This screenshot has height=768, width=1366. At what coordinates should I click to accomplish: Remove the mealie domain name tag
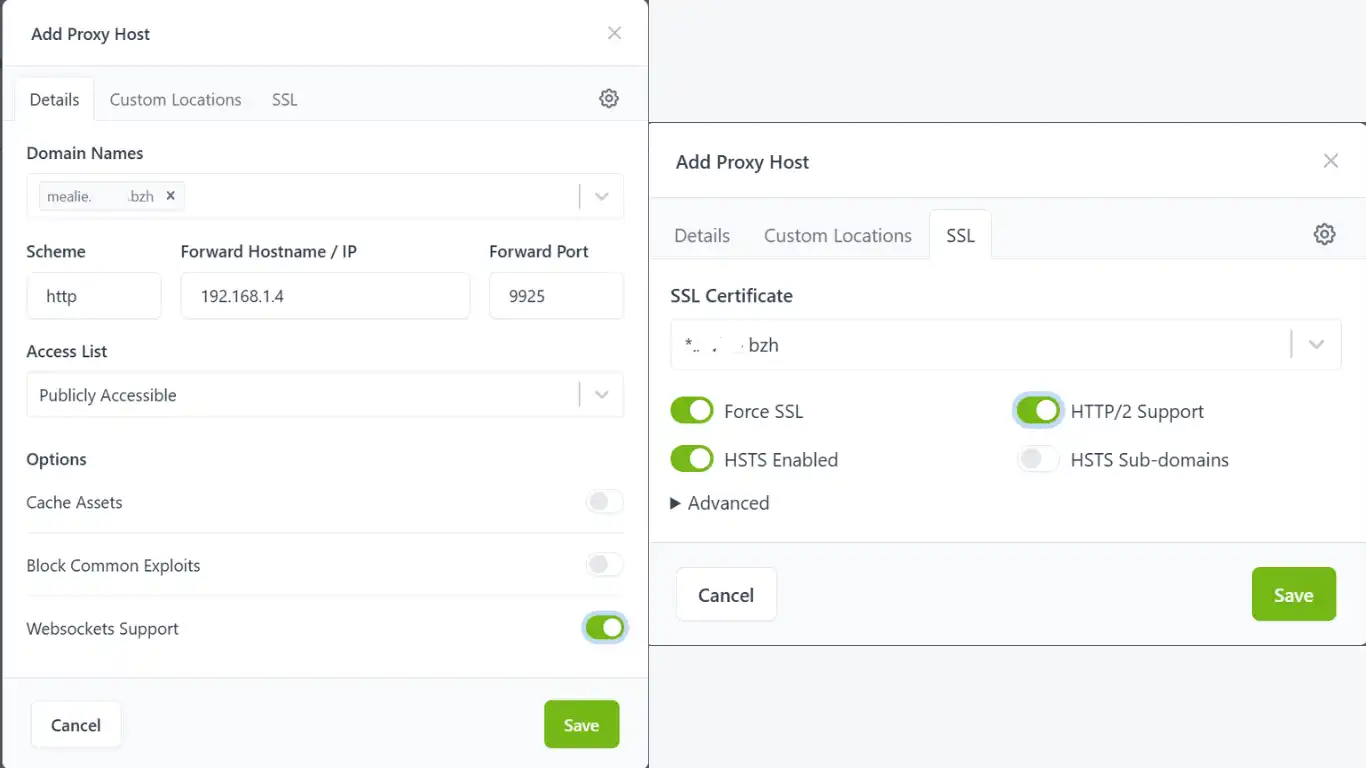pos(171,196)
